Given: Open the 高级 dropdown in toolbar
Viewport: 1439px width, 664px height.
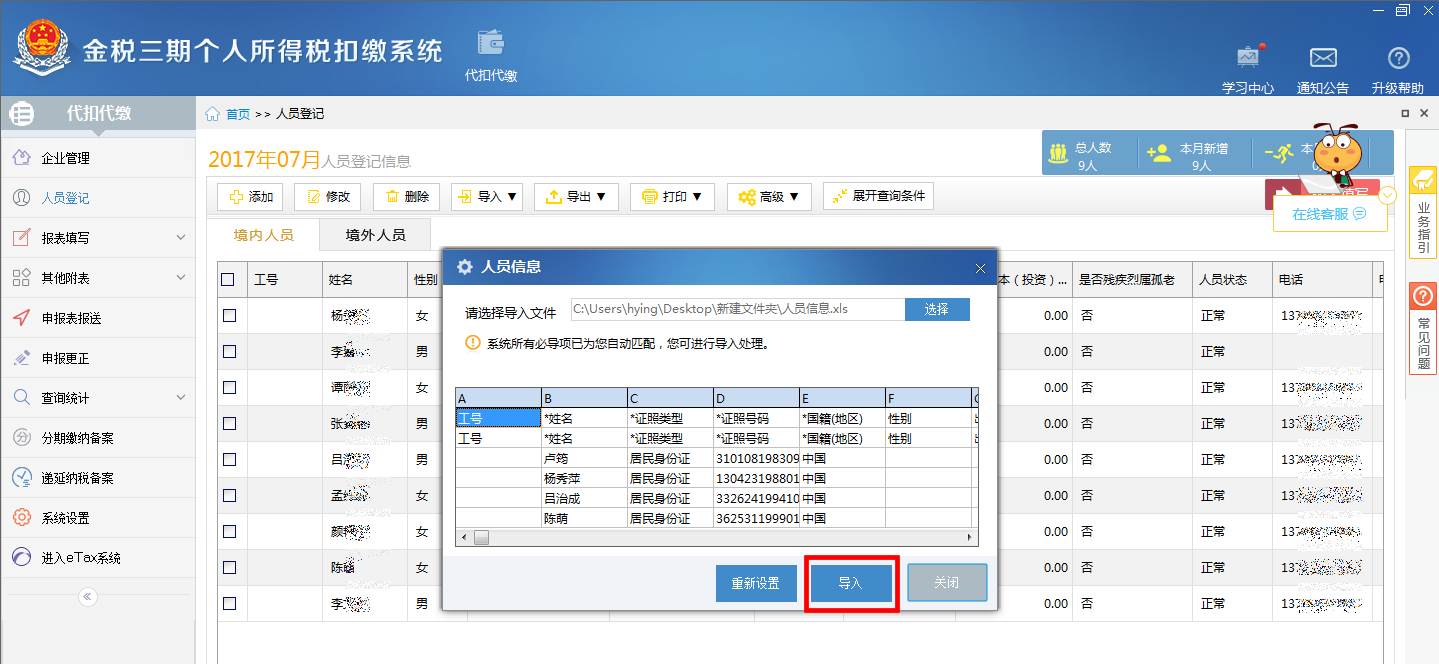Looking at the screenshot, I should [x=768, y=197].
